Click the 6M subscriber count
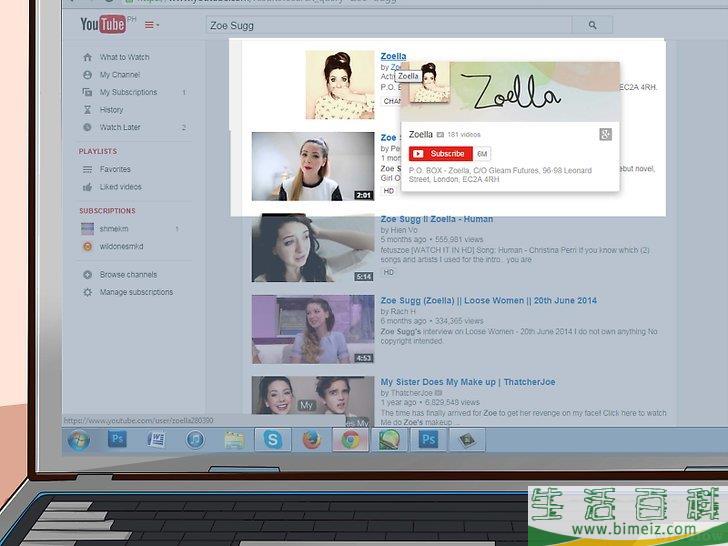Image resolution: width=728 pixels, height=546 pixels. [482, 154]
